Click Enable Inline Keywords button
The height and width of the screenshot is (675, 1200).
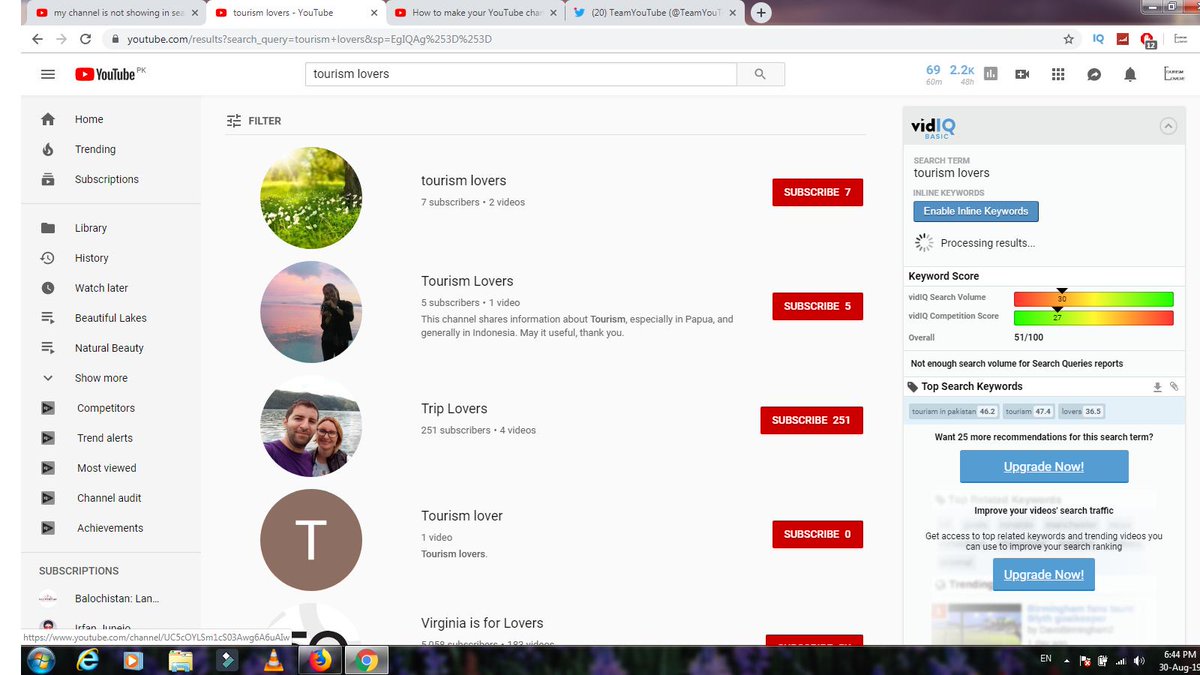click(x=976, y=211)
